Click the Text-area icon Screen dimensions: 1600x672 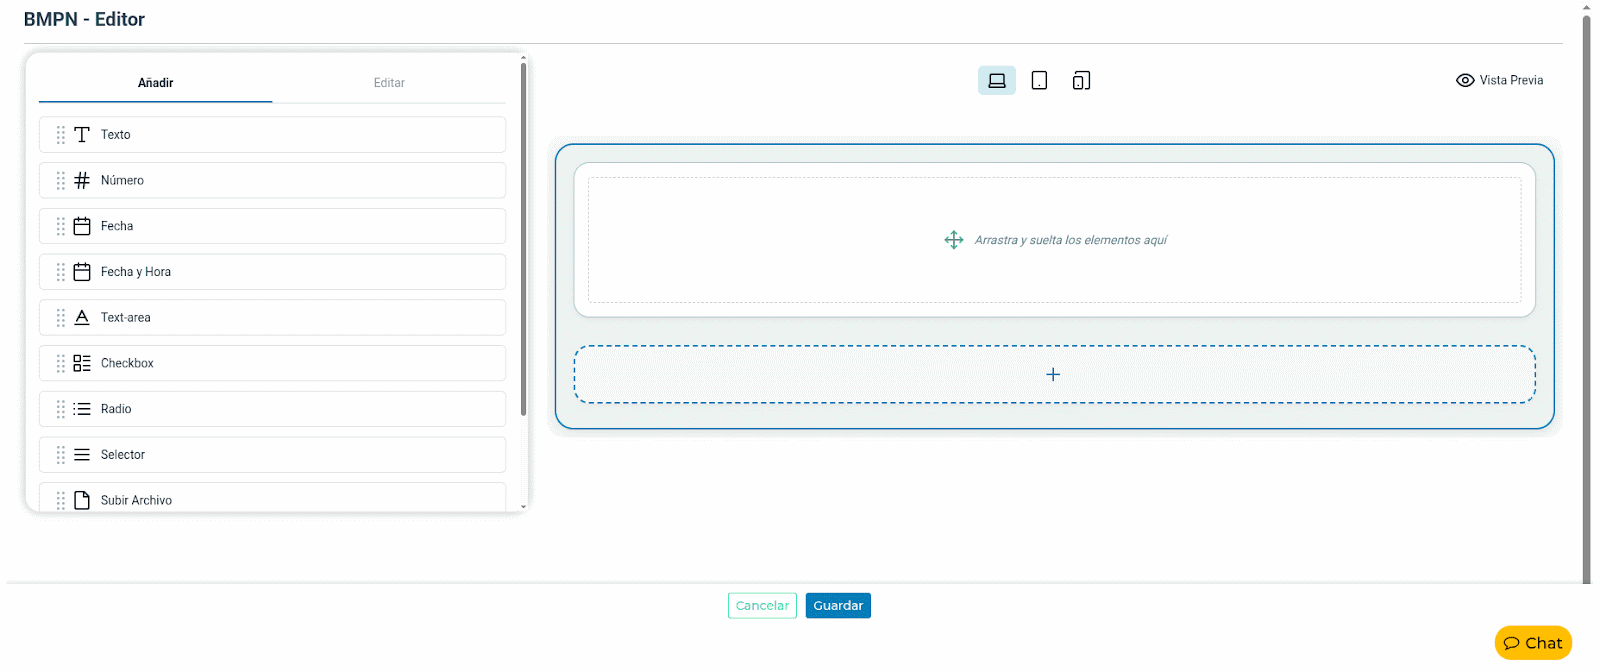pos(82,318)
